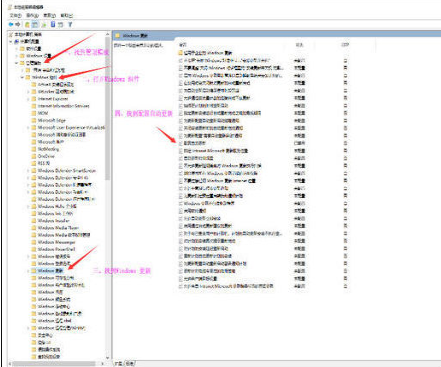Click the Windows PowerShell folder icon

[x=34, y=249]
